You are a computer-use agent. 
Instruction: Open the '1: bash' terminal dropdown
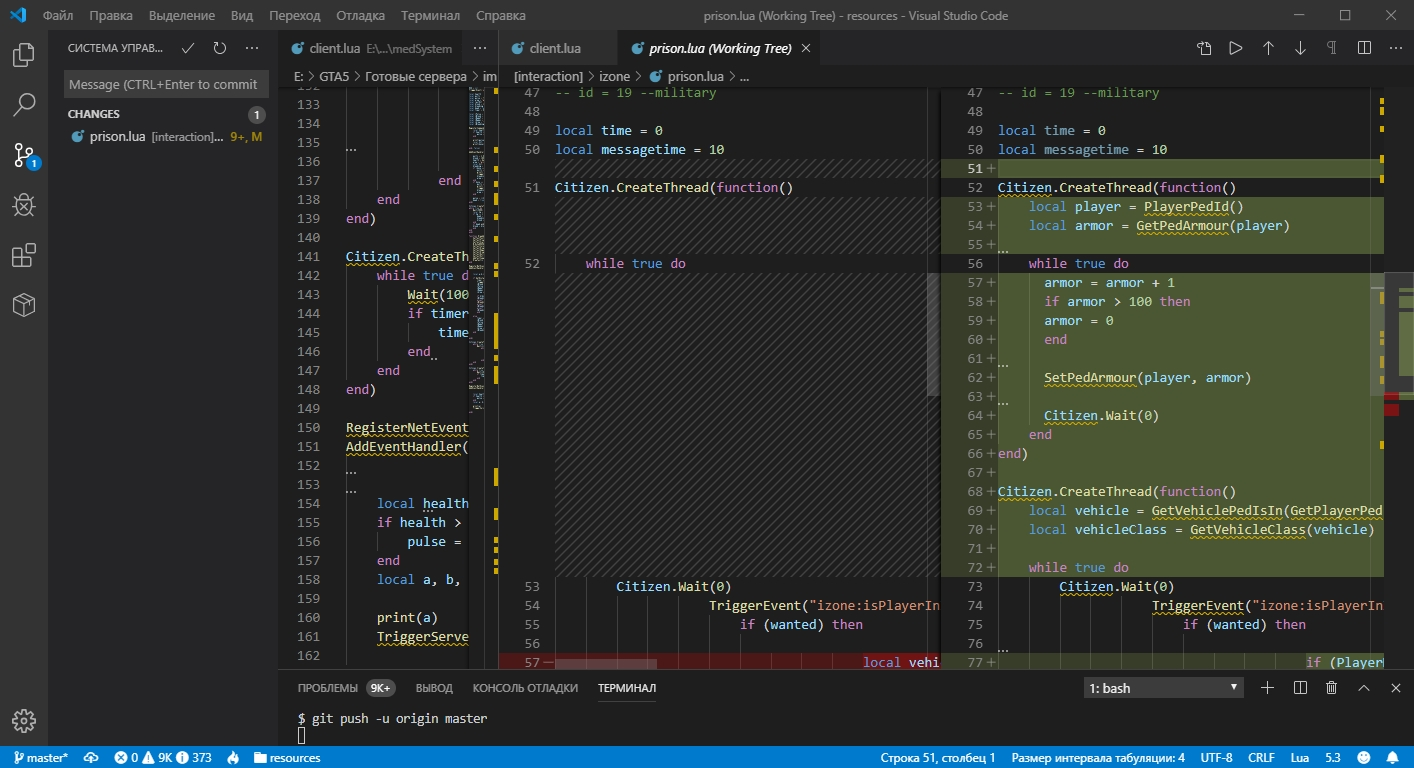1164,688
